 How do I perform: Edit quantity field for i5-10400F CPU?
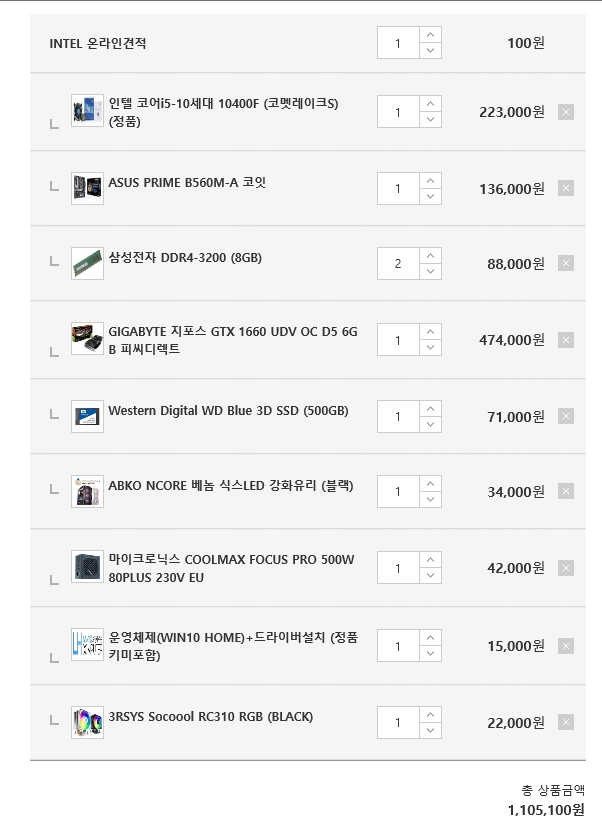click(398, 112)
